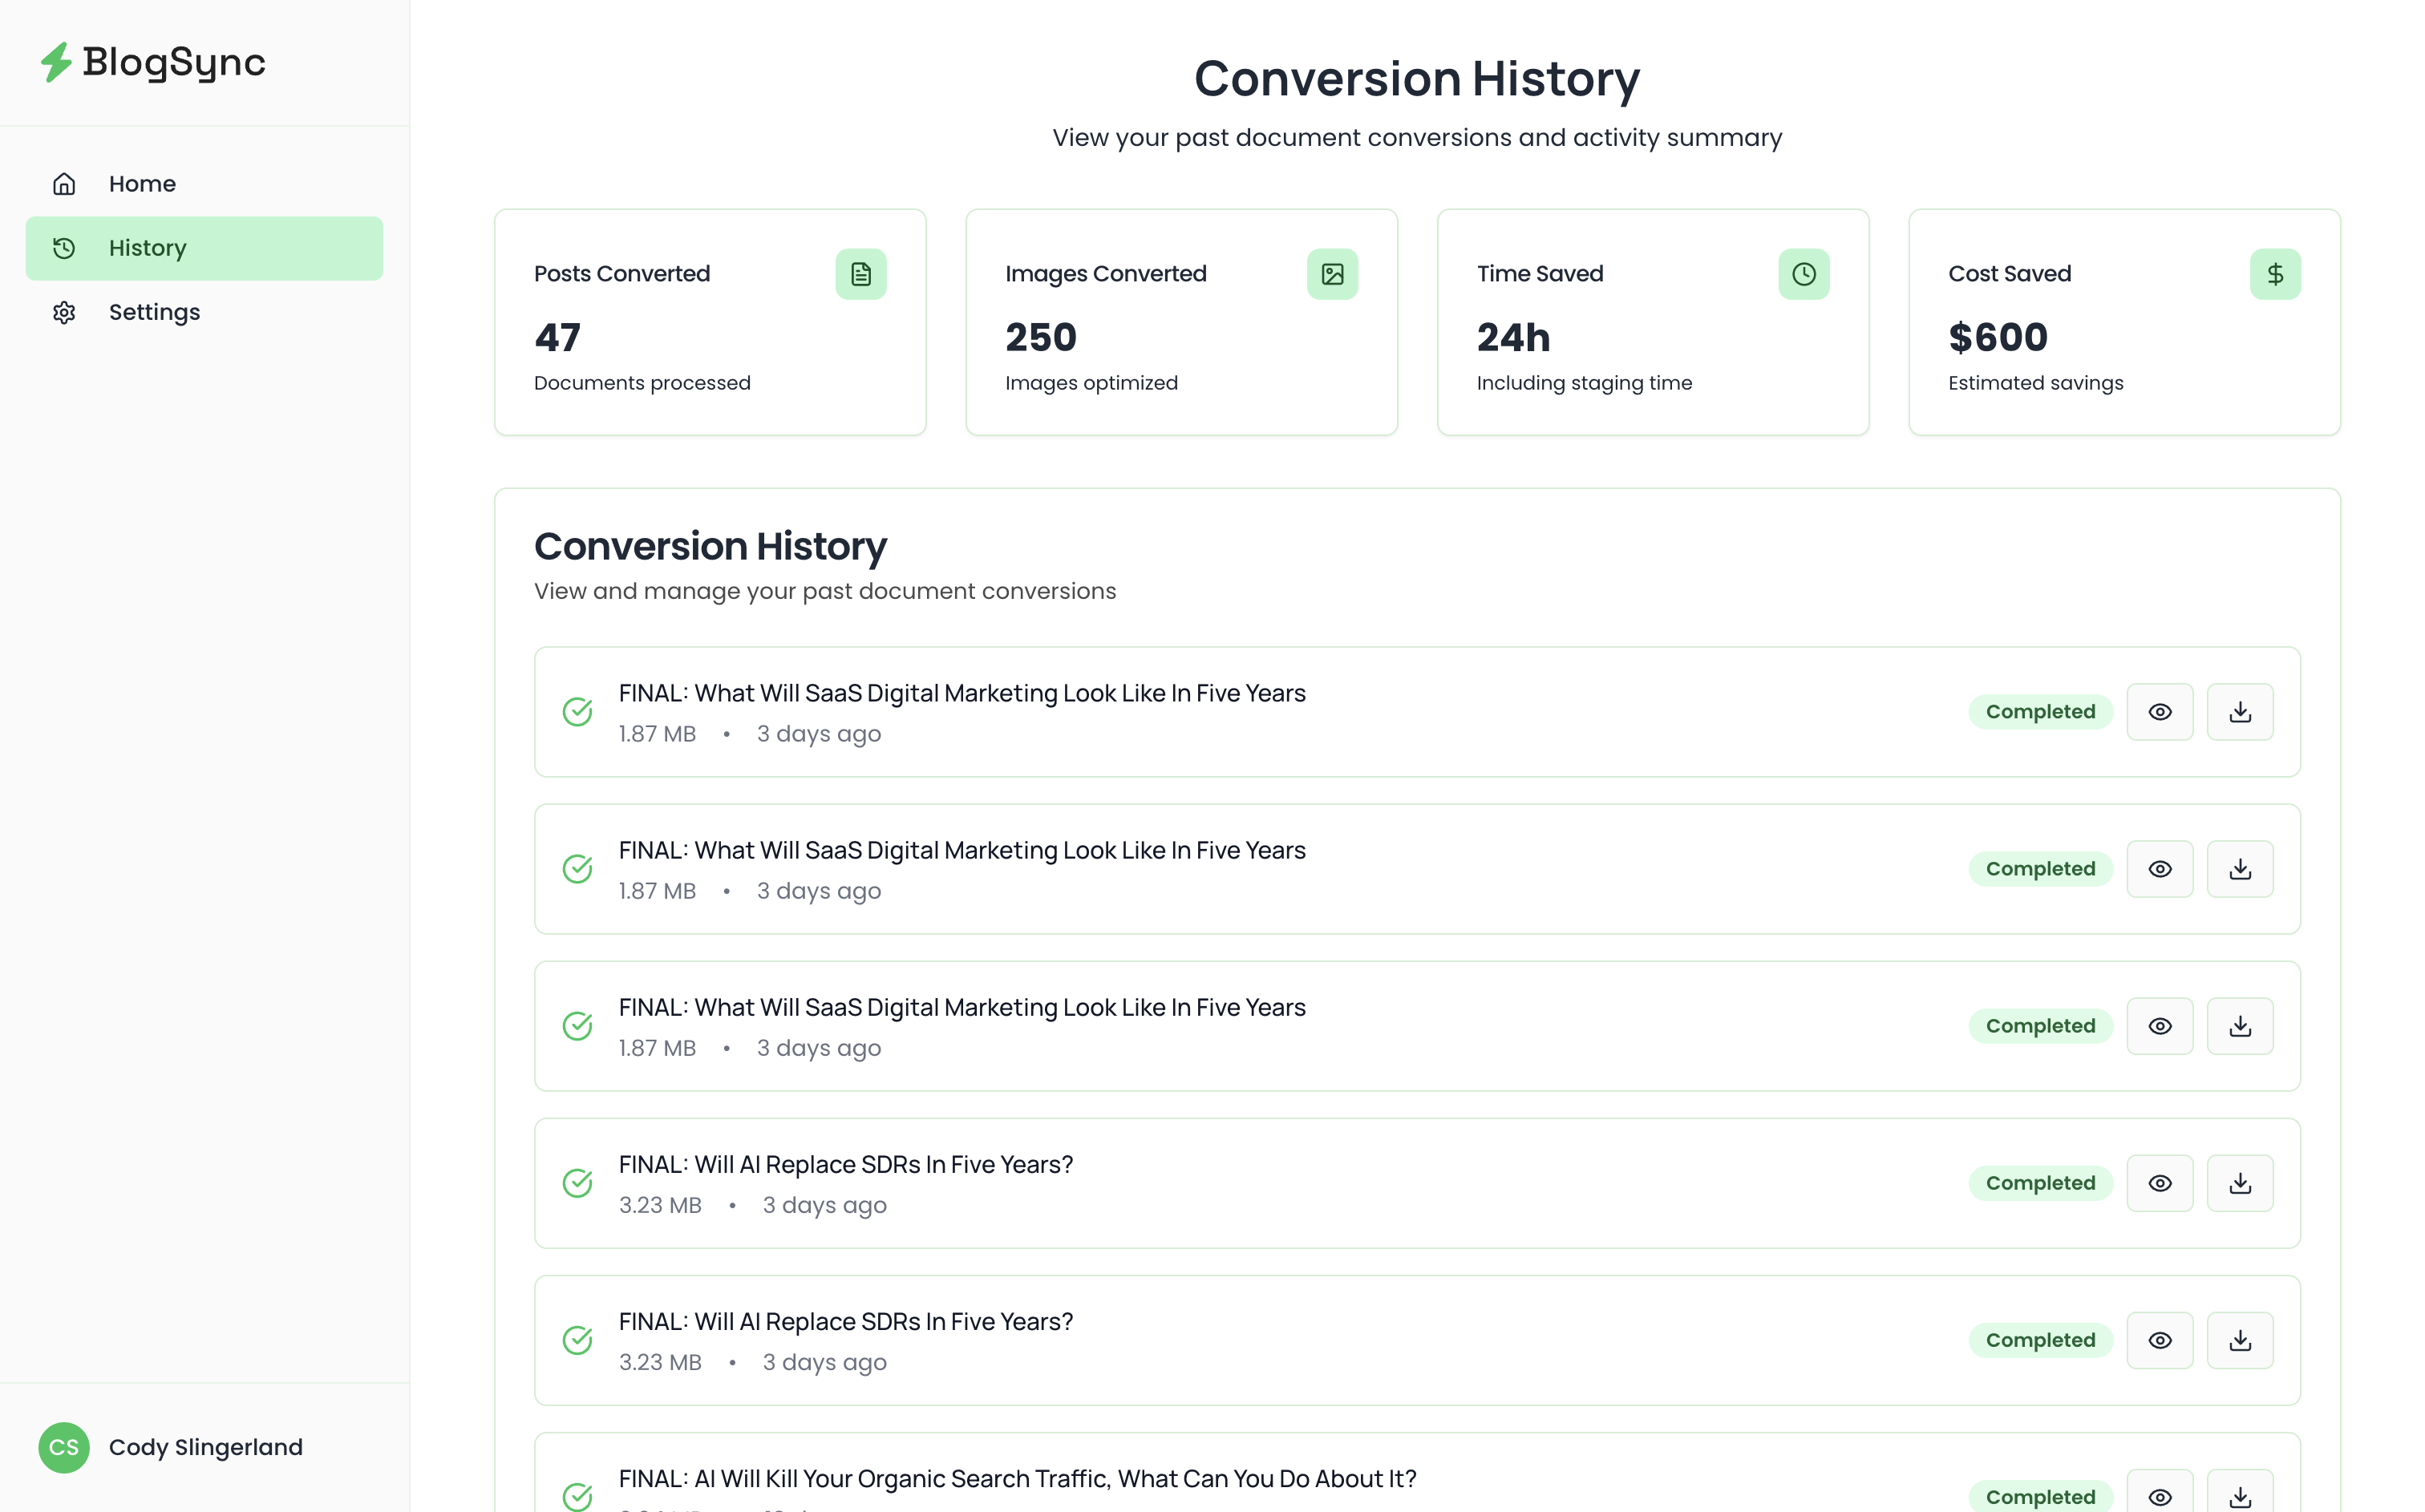Click the Cost Saved dollar icon

(2274, 274)
